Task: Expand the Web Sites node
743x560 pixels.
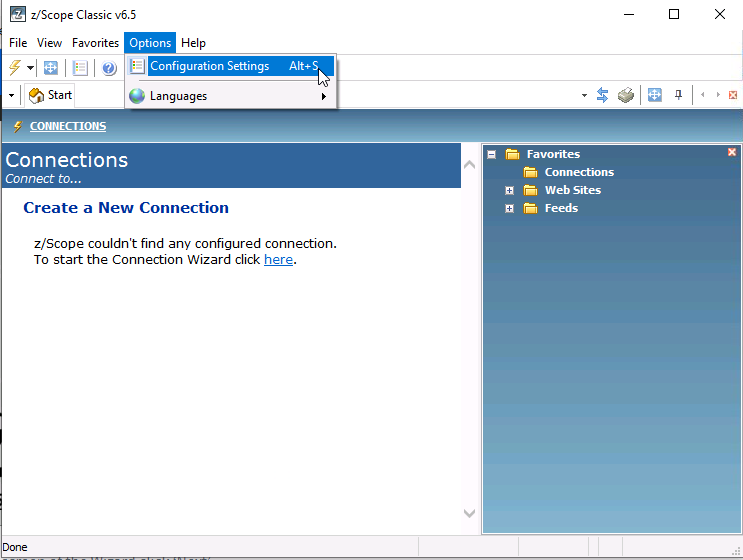Action: pos(509,190)
